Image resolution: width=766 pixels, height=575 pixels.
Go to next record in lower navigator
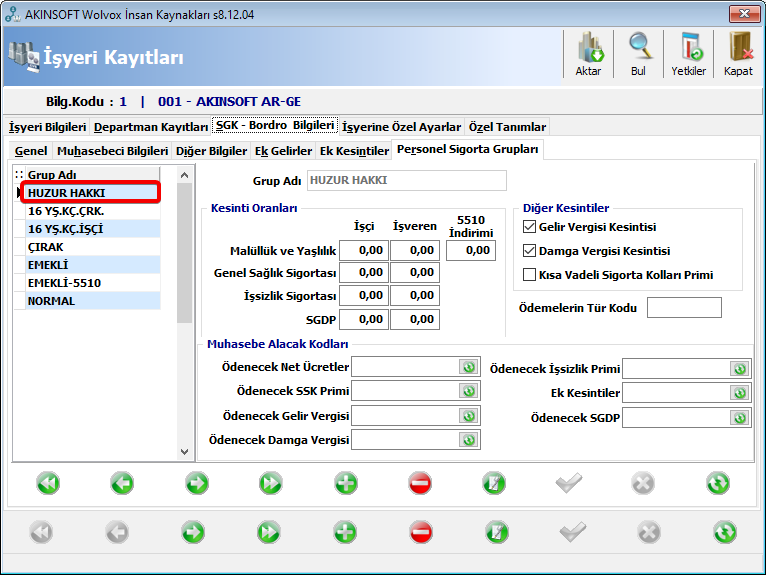click(x=193, y=532)
